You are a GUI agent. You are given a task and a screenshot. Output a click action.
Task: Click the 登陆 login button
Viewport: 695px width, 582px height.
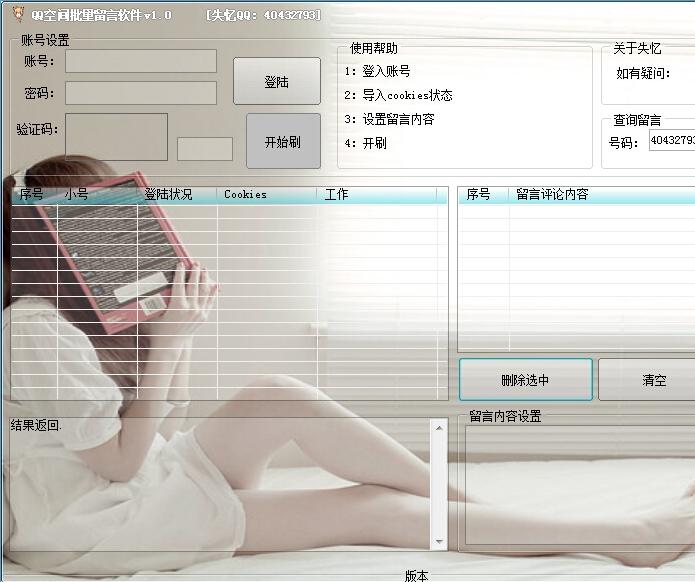tap(277, 81)
